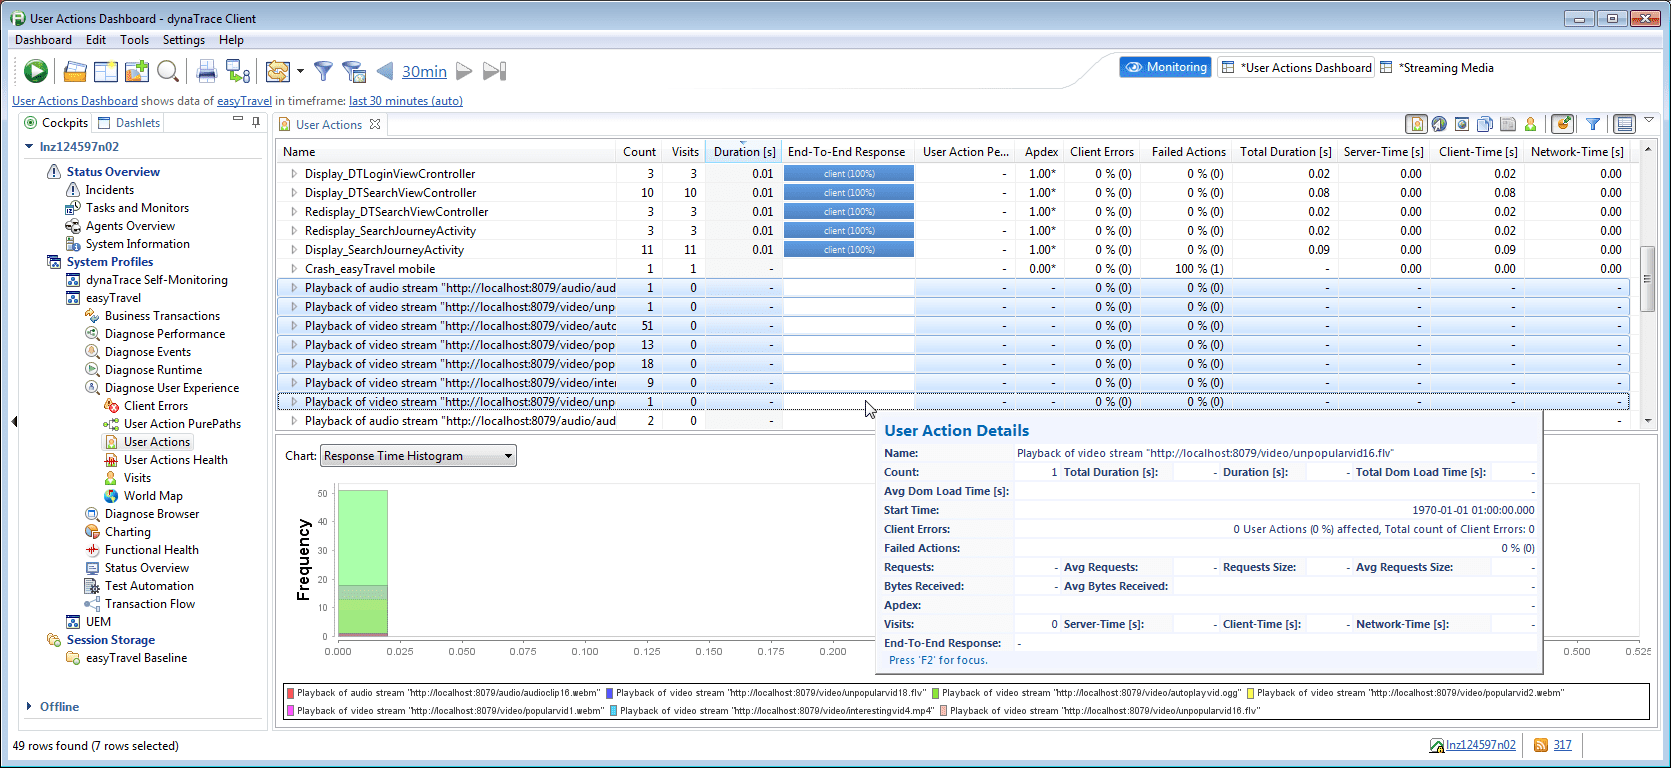
Task: Click the audiocIip16.webm red legend swatch
Action: (290, 692)
